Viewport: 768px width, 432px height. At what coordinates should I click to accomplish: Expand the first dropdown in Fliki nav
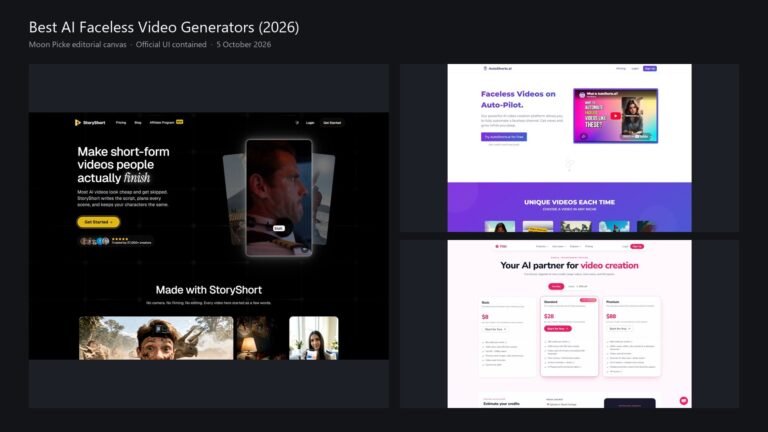coord(541,246)
